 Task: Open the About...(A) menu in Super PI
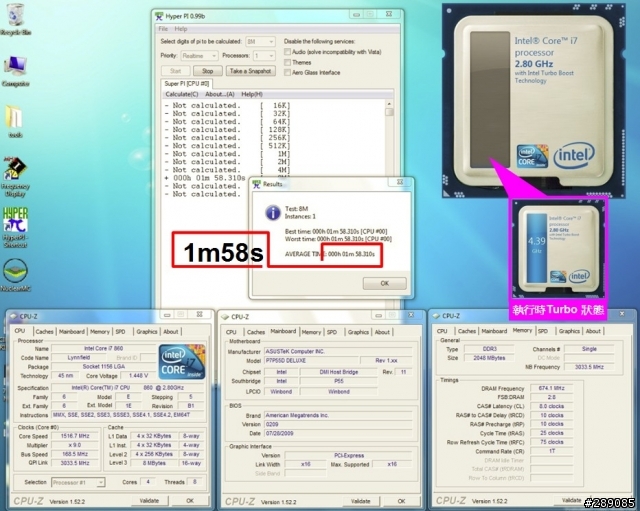click(x=220, y=94)
